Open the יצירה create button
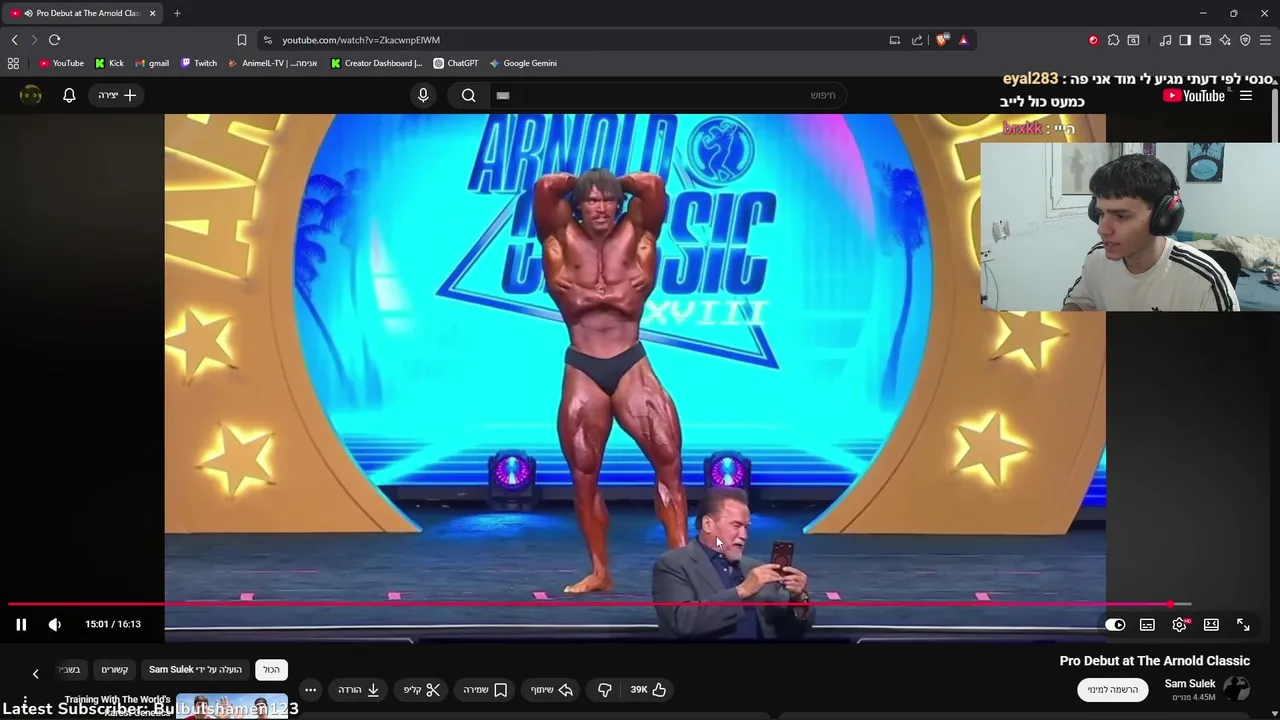Screen dimensions: 1280x720 coord(117,95)
